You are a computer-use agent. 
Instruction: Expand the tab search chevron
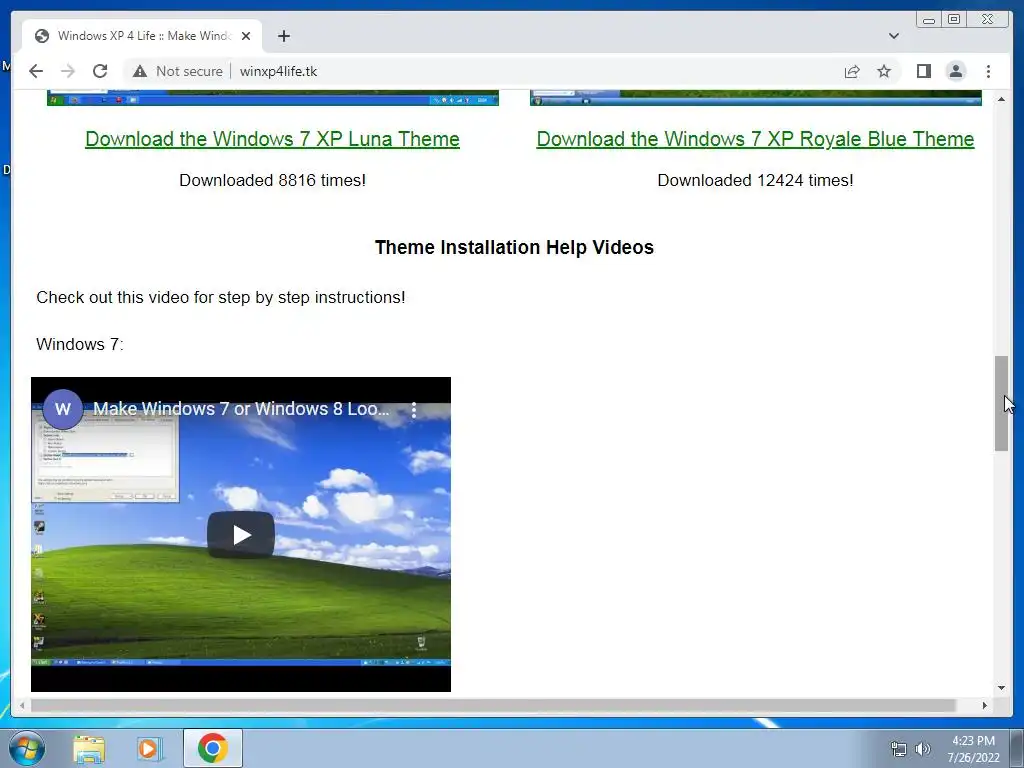click(894, 36)
